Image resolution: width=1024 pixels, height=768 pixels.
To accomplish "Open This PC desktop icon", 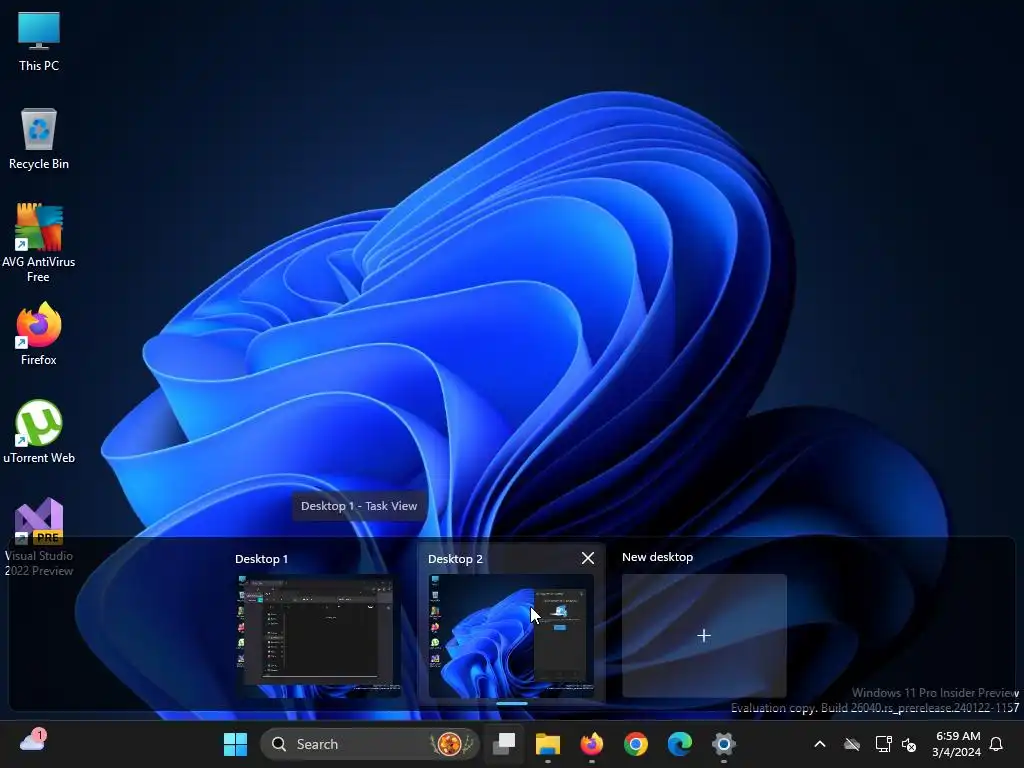I will [39, 40].
